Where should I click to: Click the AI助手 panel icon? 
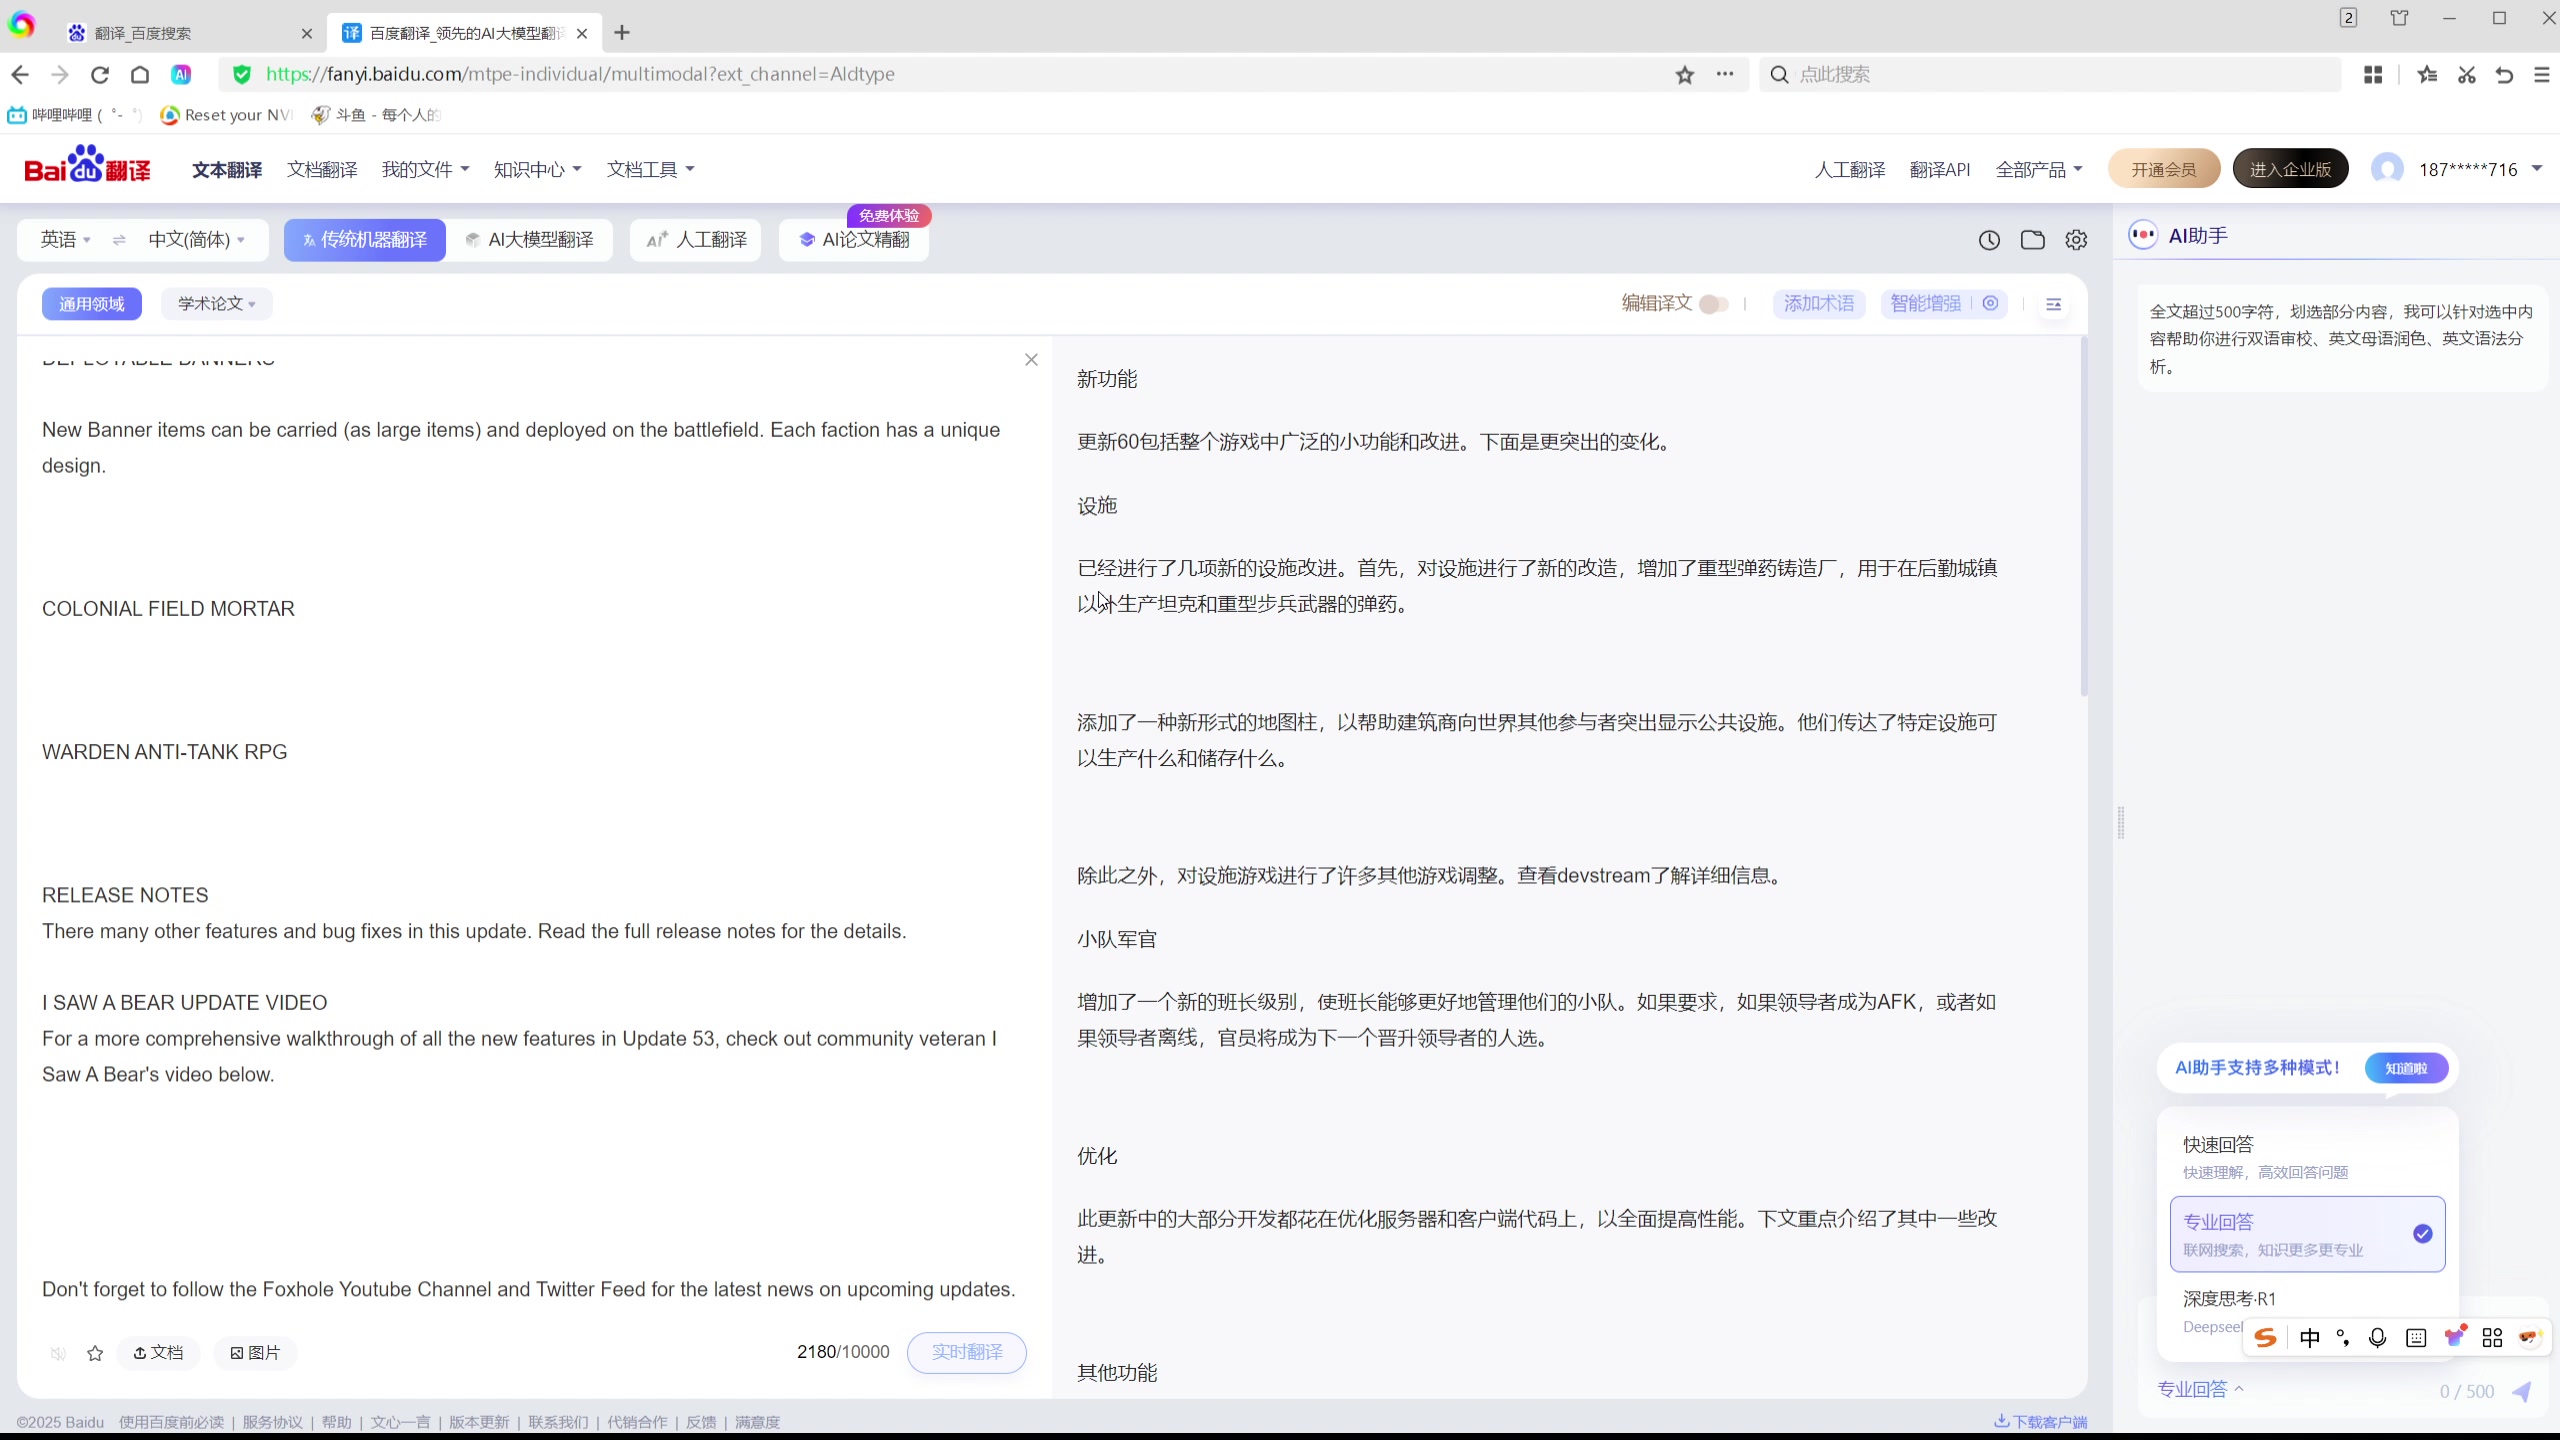[2143, 236]
